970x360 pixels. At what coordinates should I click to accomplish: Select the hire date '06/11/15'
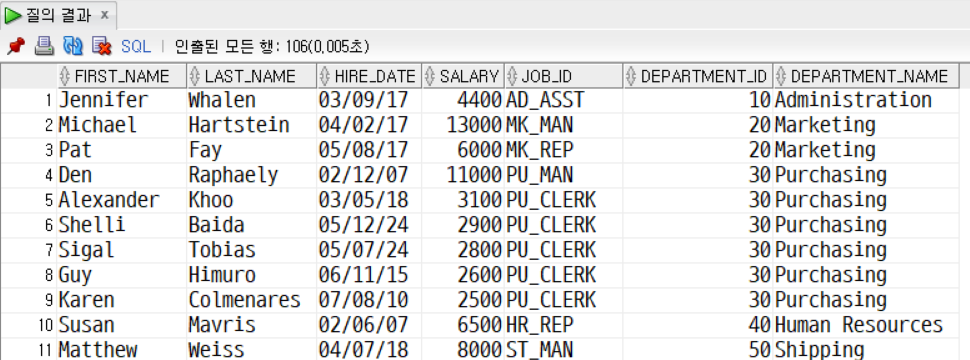click(x=369, y=275)
